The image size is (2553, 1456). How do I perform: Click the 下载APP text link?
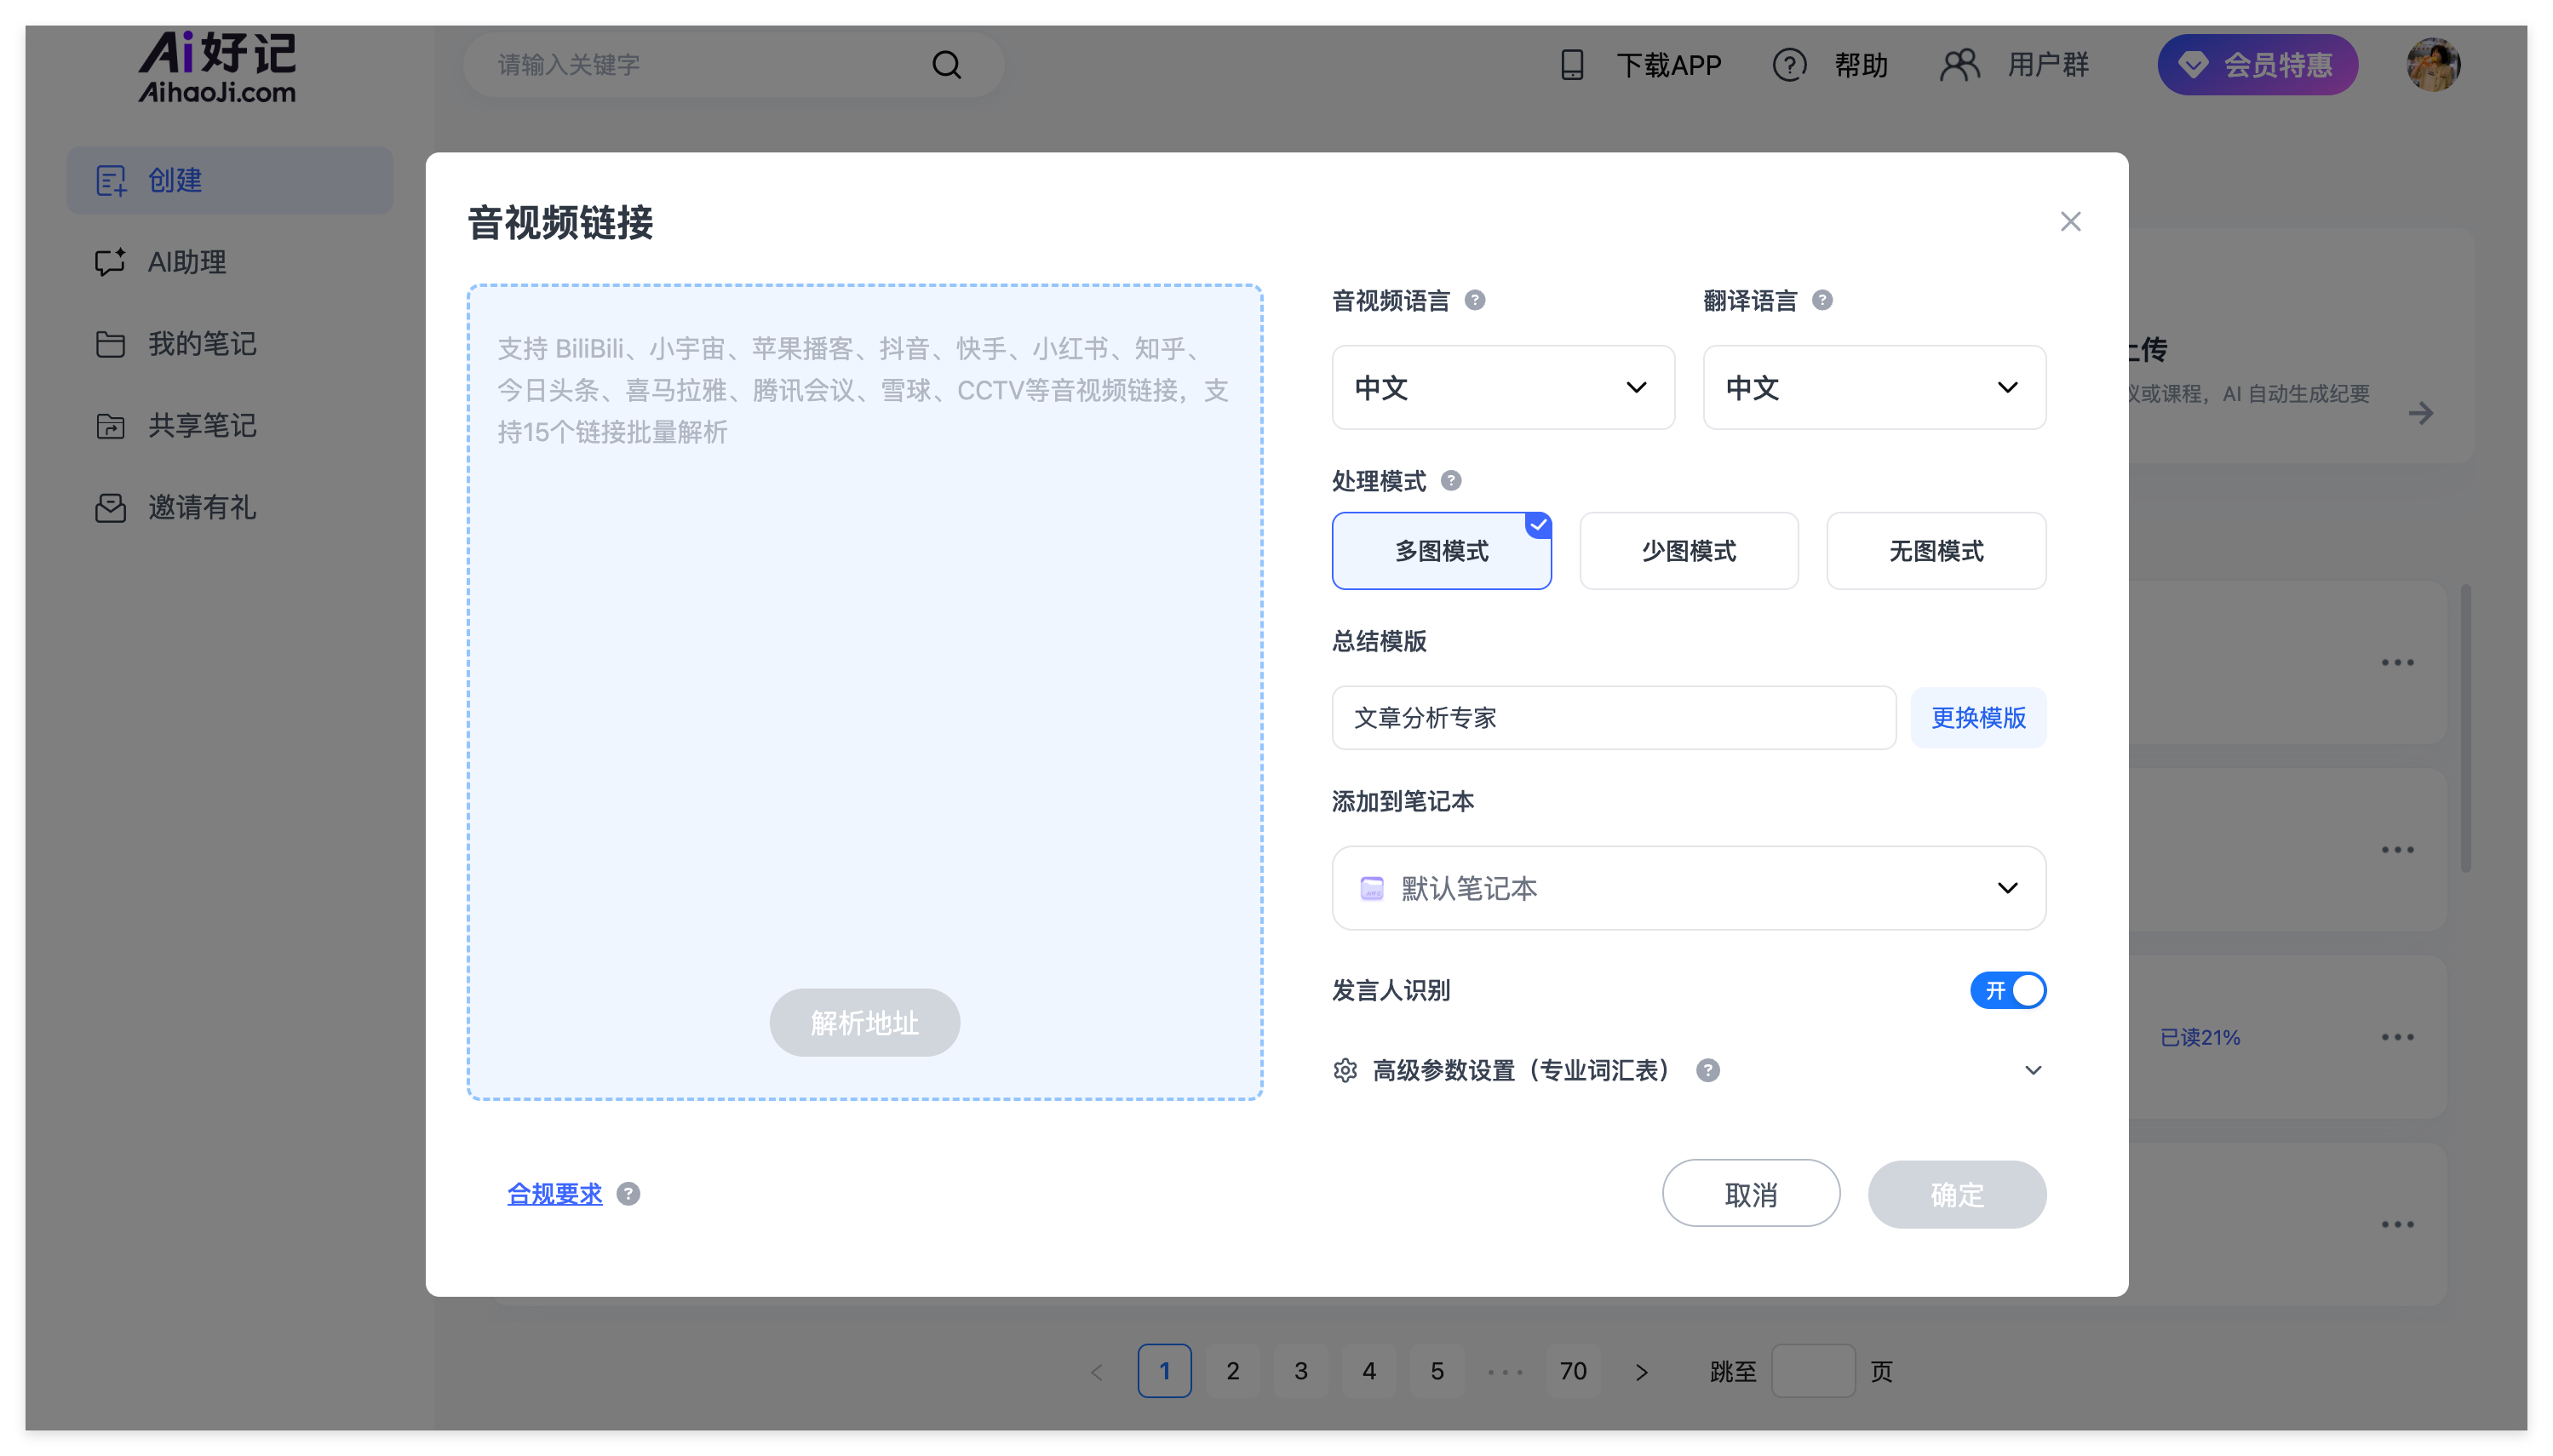coord(1668,65)
